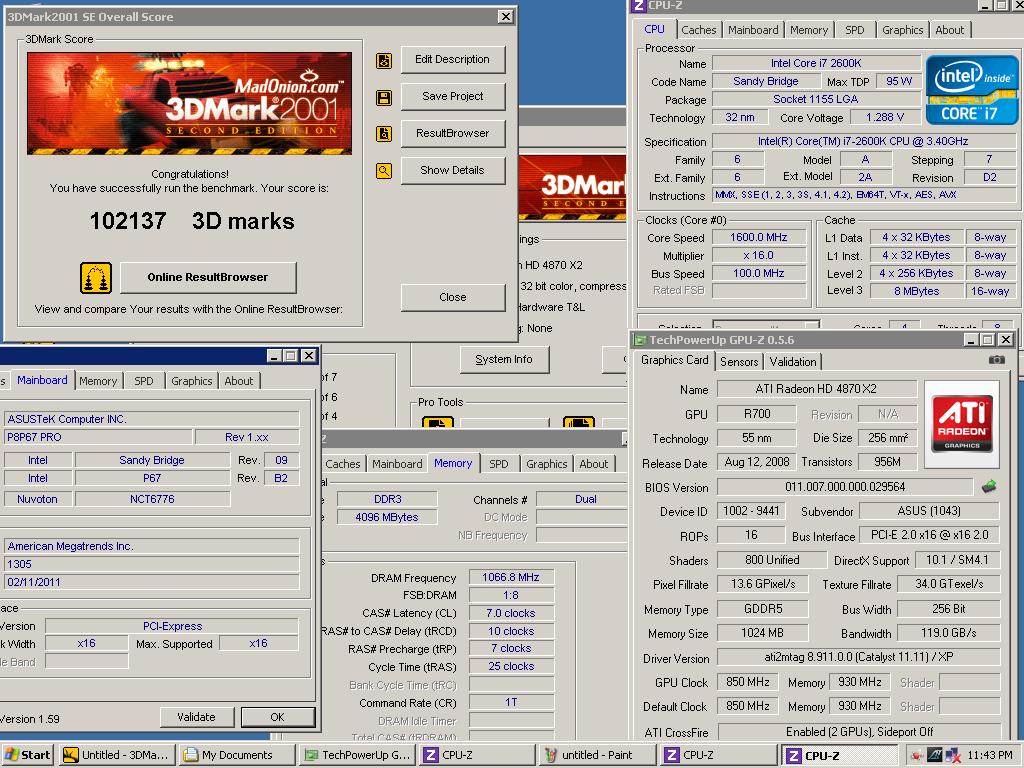1024x768 pixels.
Task: Click the GPU-Z Name field ATI Radeon HD 4870 X2
Action: point(816,389)
